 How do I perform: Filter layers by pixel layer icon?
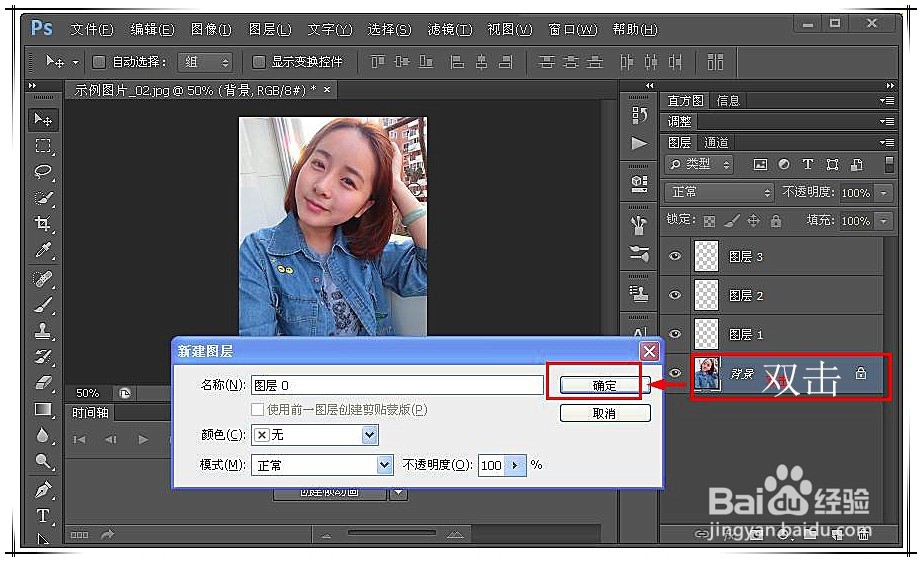[760, 165]
